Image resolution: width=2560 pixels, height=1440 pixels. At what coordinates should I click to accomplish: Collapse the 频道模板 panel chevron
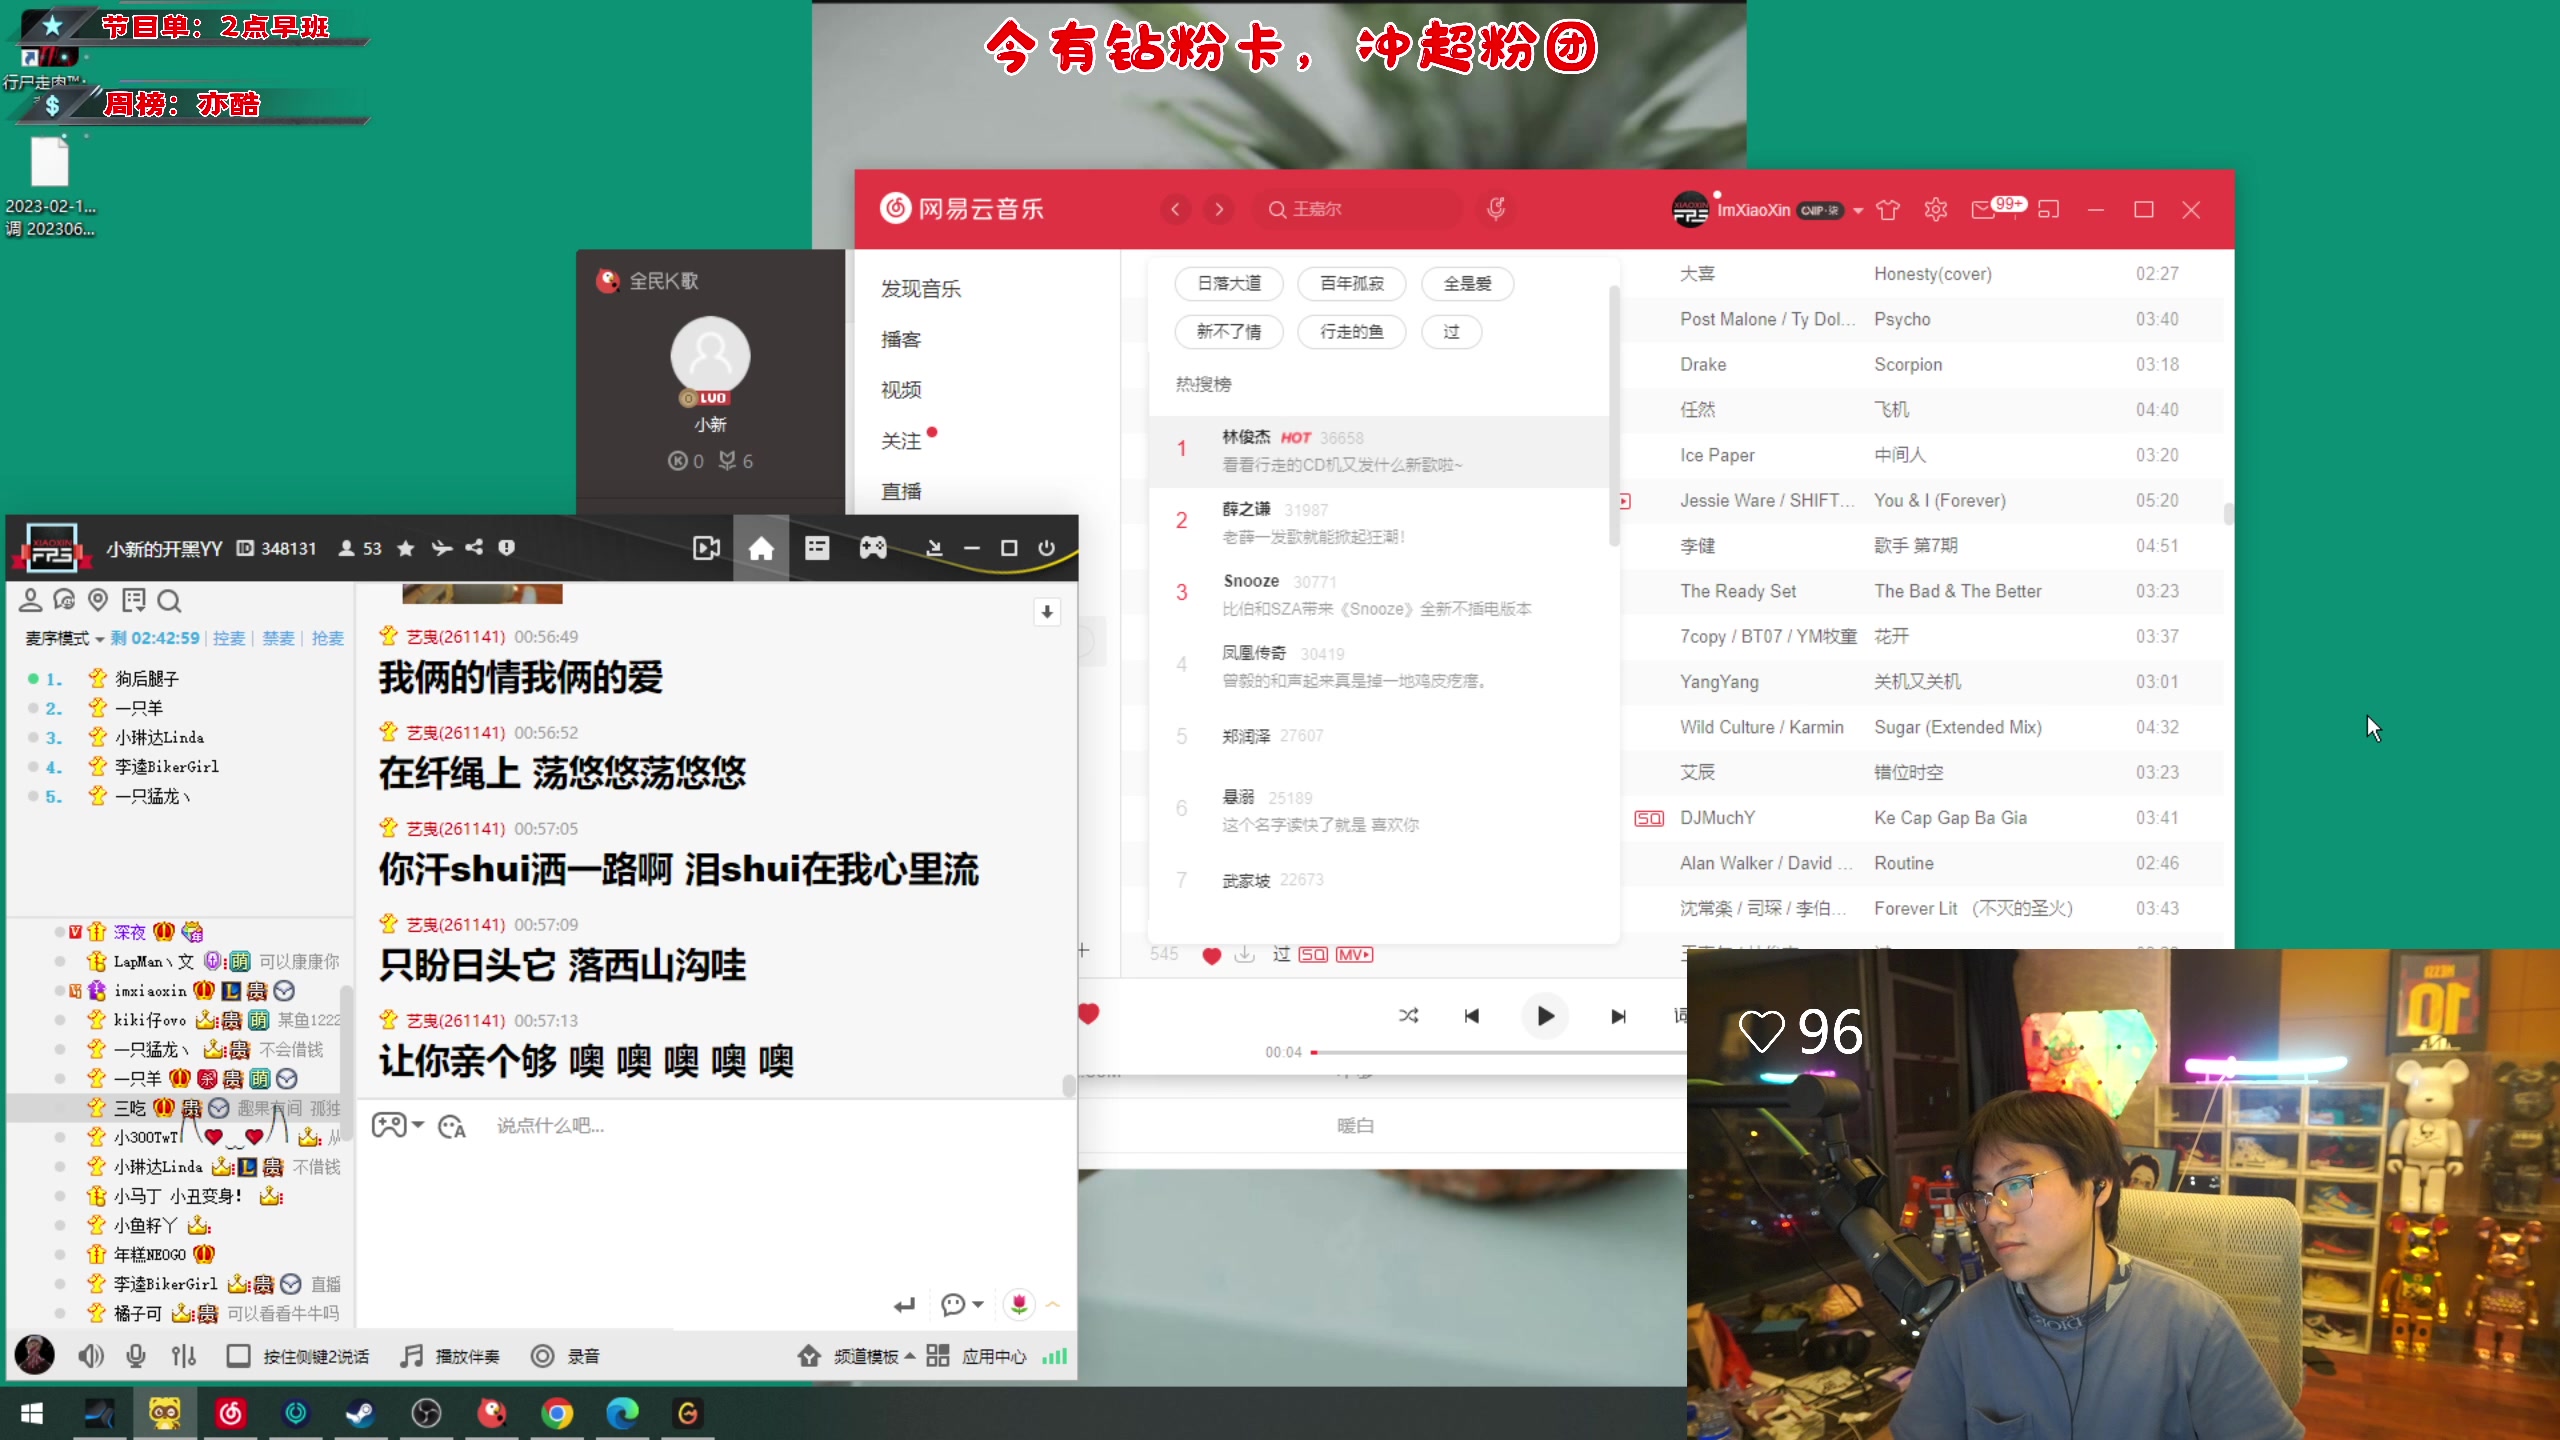[x=908, y=1356]
